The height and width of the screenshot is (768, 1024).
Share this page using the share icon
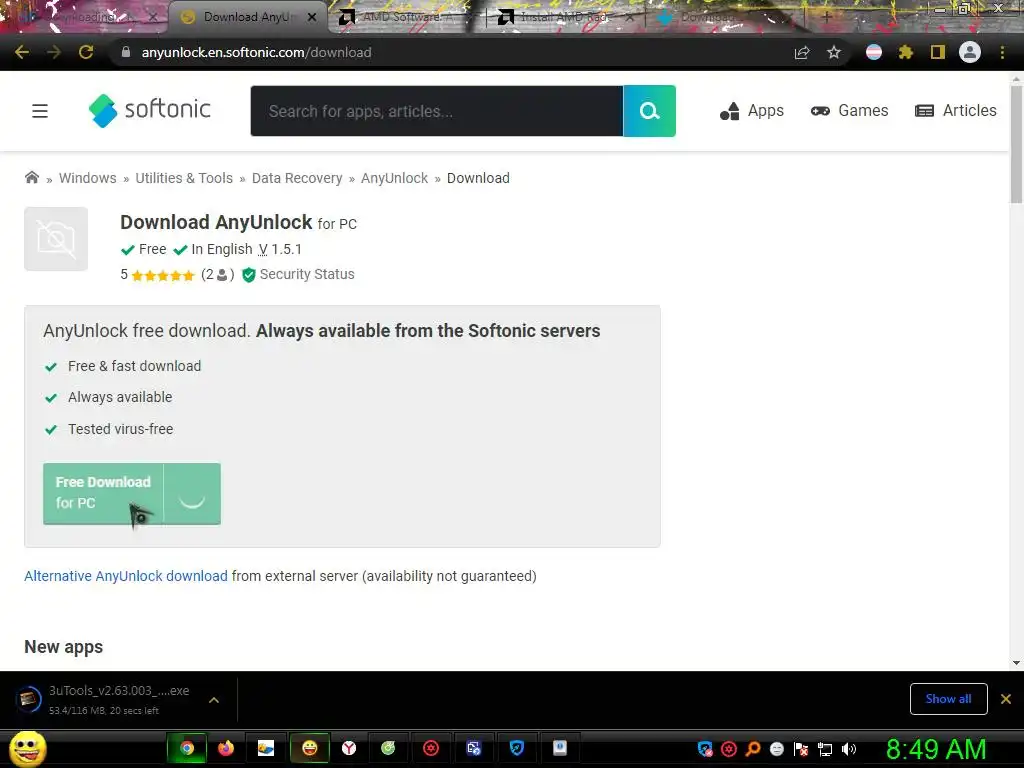[x=802, y=52]
